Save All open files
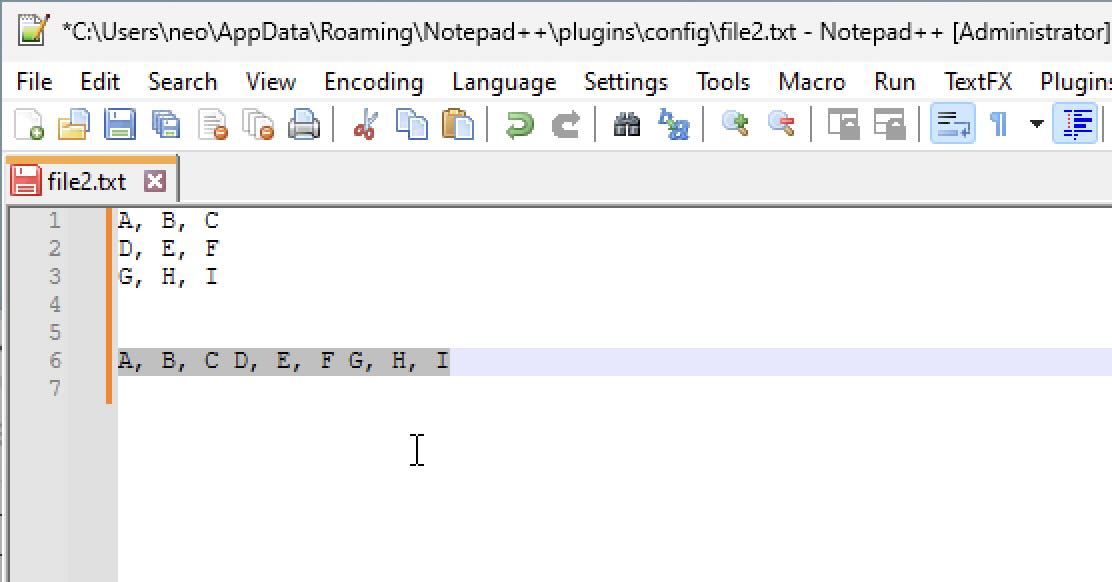This screenshot has height=582, width=1112. [x=167, y=124]
